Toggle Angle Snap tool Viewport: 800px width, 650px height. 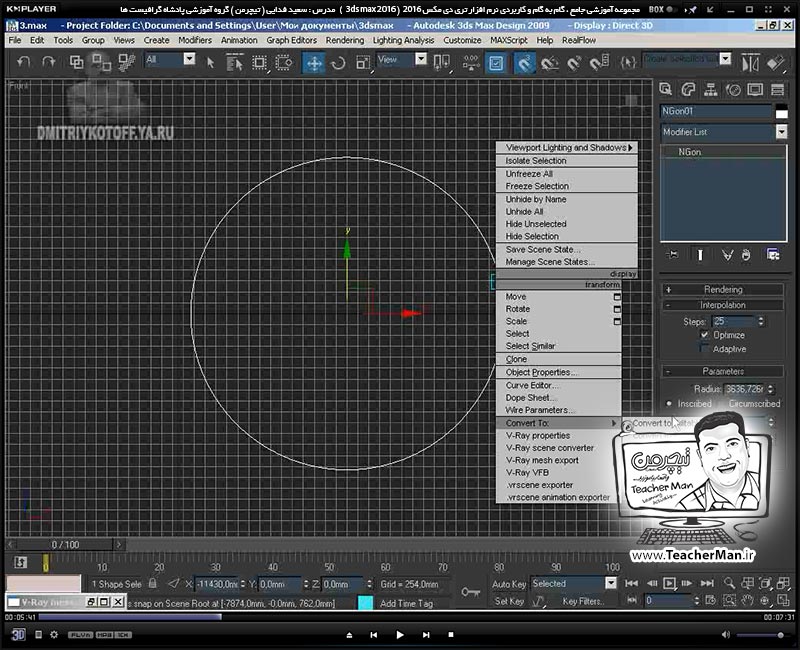tap(549, 63)
